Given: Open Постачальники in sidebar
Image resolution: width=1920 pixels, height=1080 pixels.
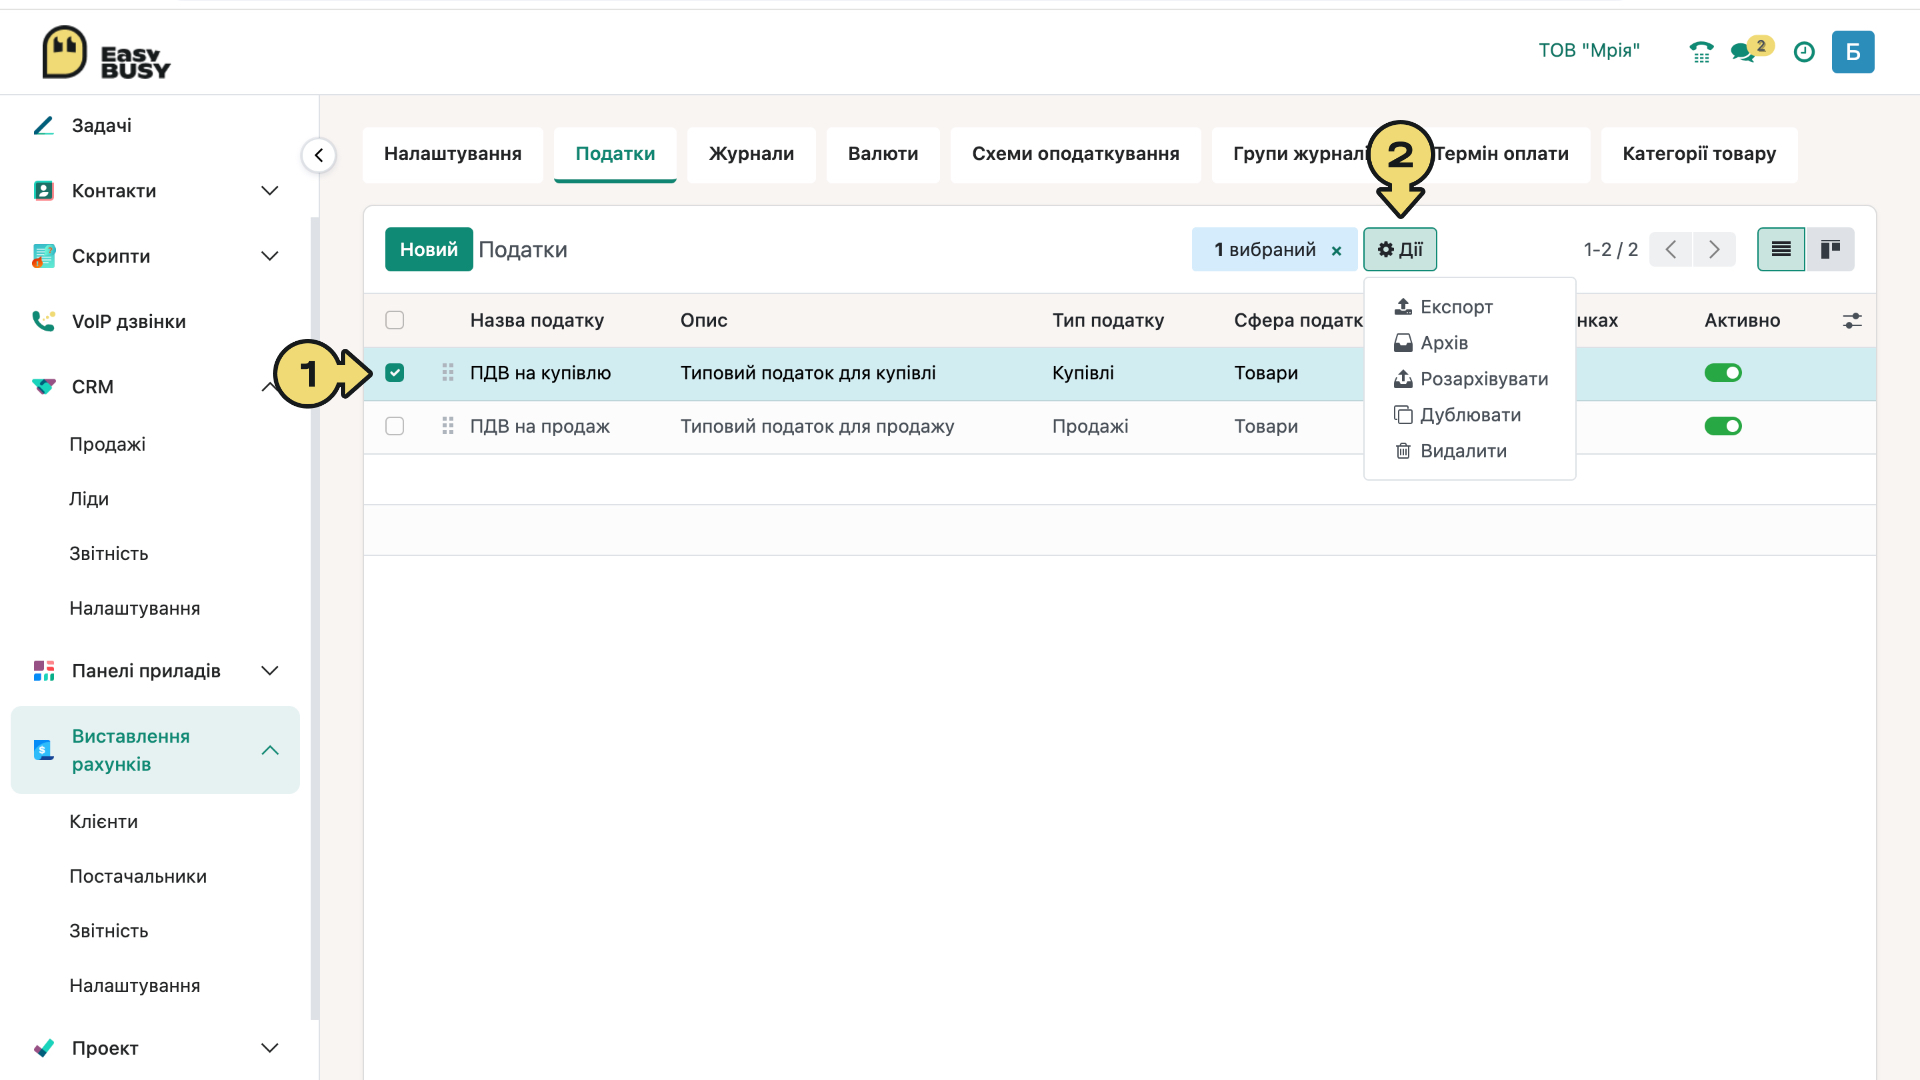Looking at the screenshot, I should coord(138,877).
